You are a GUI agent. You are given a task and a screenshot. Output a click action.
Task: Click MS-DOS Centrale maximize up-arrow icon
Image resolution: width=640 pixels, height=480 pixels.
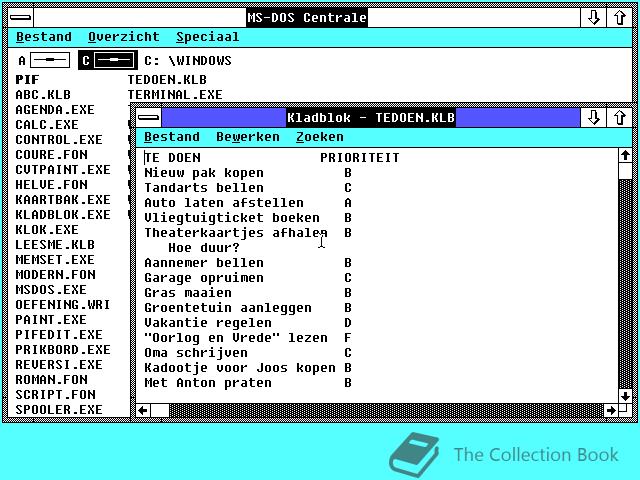tap(620, 18)
